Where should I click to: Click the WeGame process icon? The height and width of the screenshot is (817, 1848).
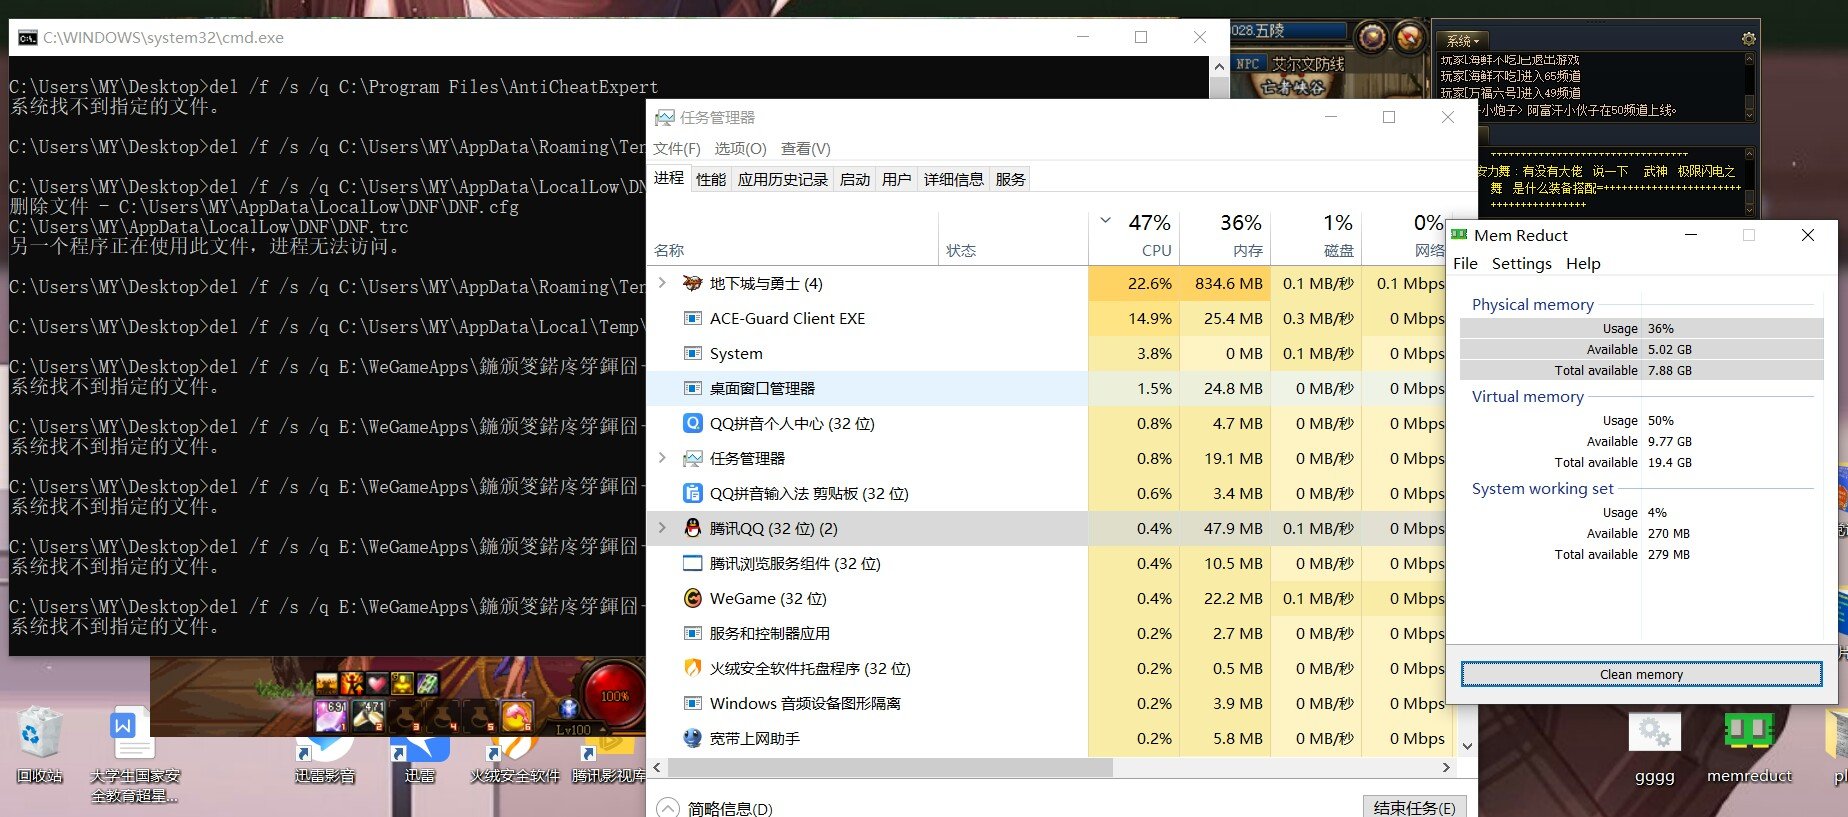click(692, 598)
